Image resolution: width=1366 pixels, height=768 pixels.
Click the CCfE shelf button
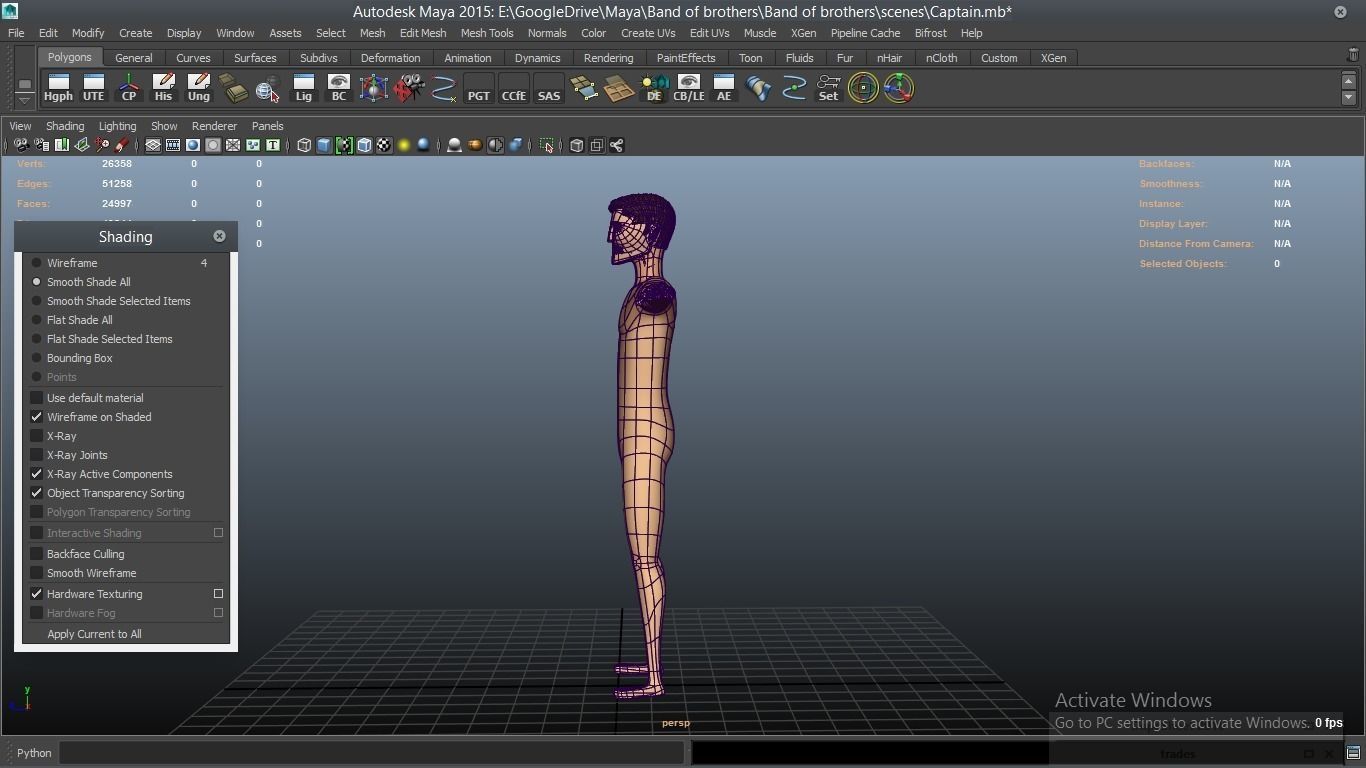(x=513, y=88)
